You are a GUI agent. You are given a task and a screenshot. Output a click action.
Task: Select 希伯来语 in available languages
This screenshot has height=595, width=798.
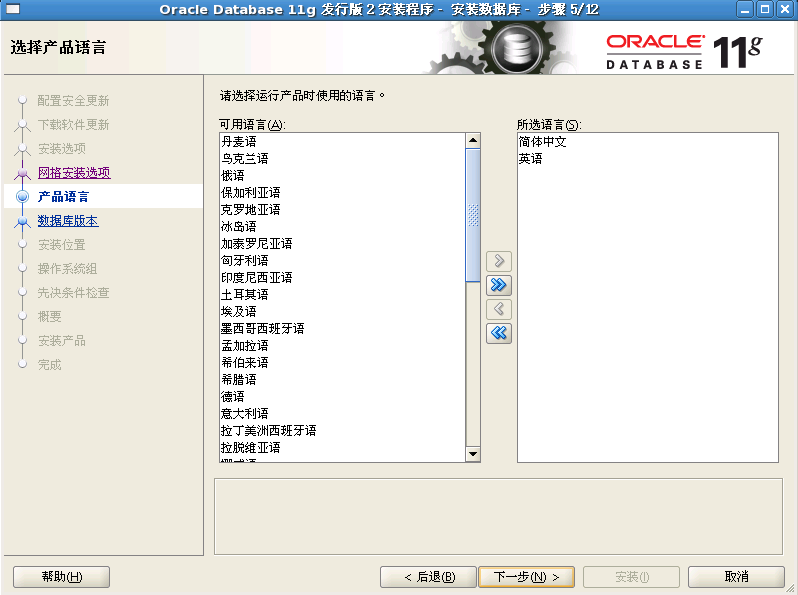[x=343, y=362]
